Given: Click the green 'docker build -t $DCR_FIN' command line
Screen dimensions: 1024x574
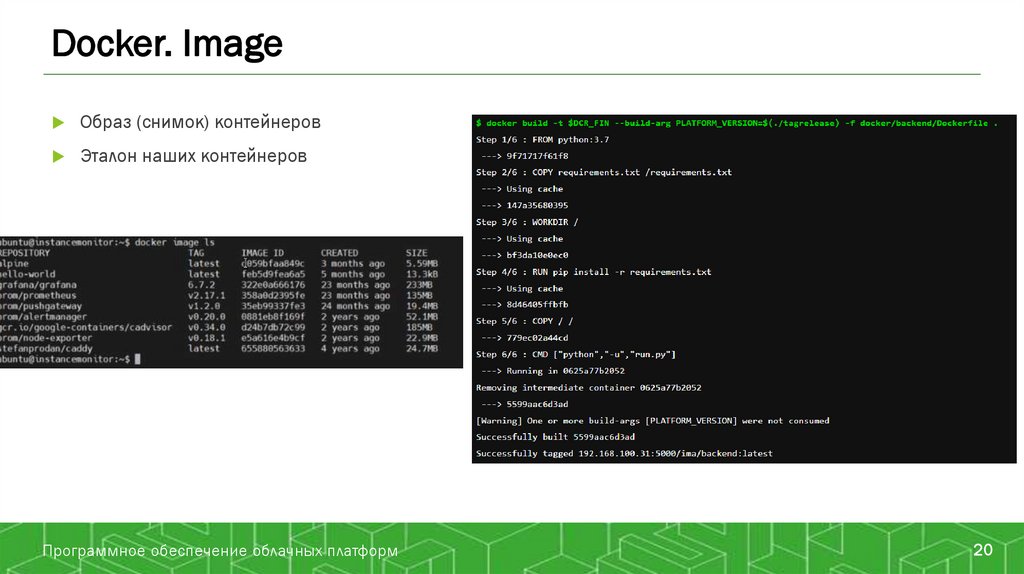Looking at the screenshot, I should click(x=737, y=123).
